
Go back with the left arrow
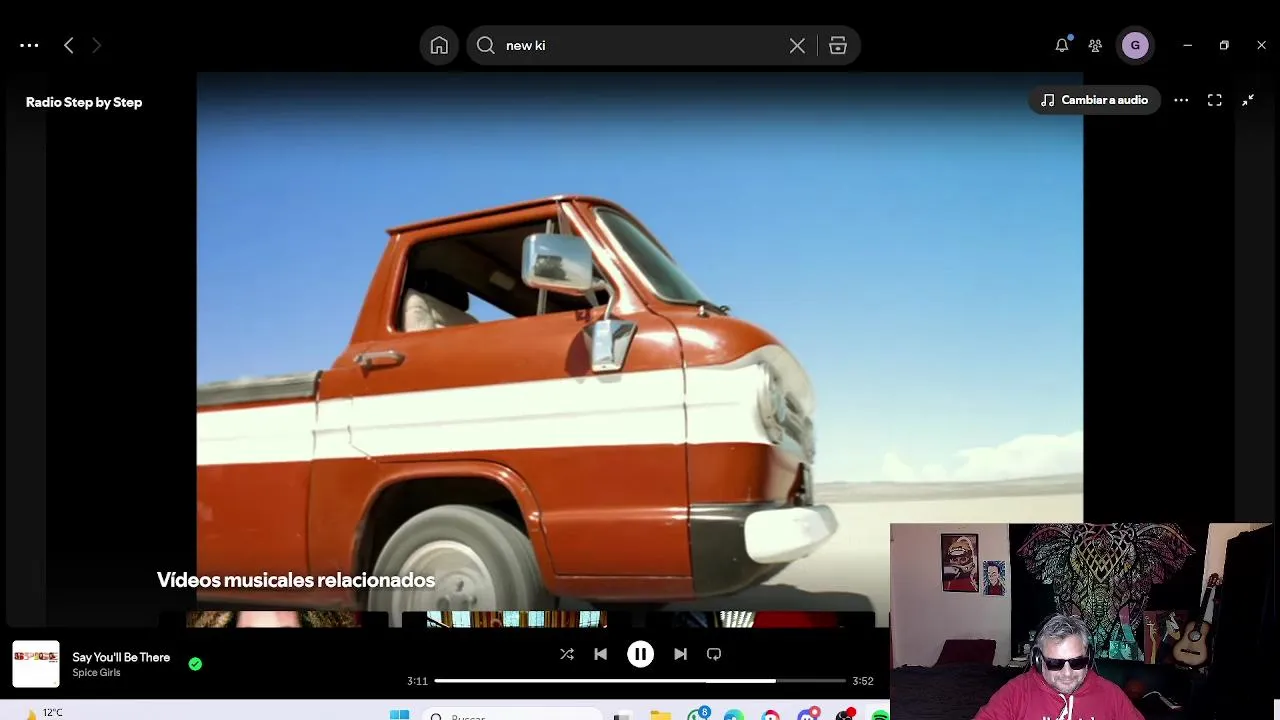[x=68, y=45]
